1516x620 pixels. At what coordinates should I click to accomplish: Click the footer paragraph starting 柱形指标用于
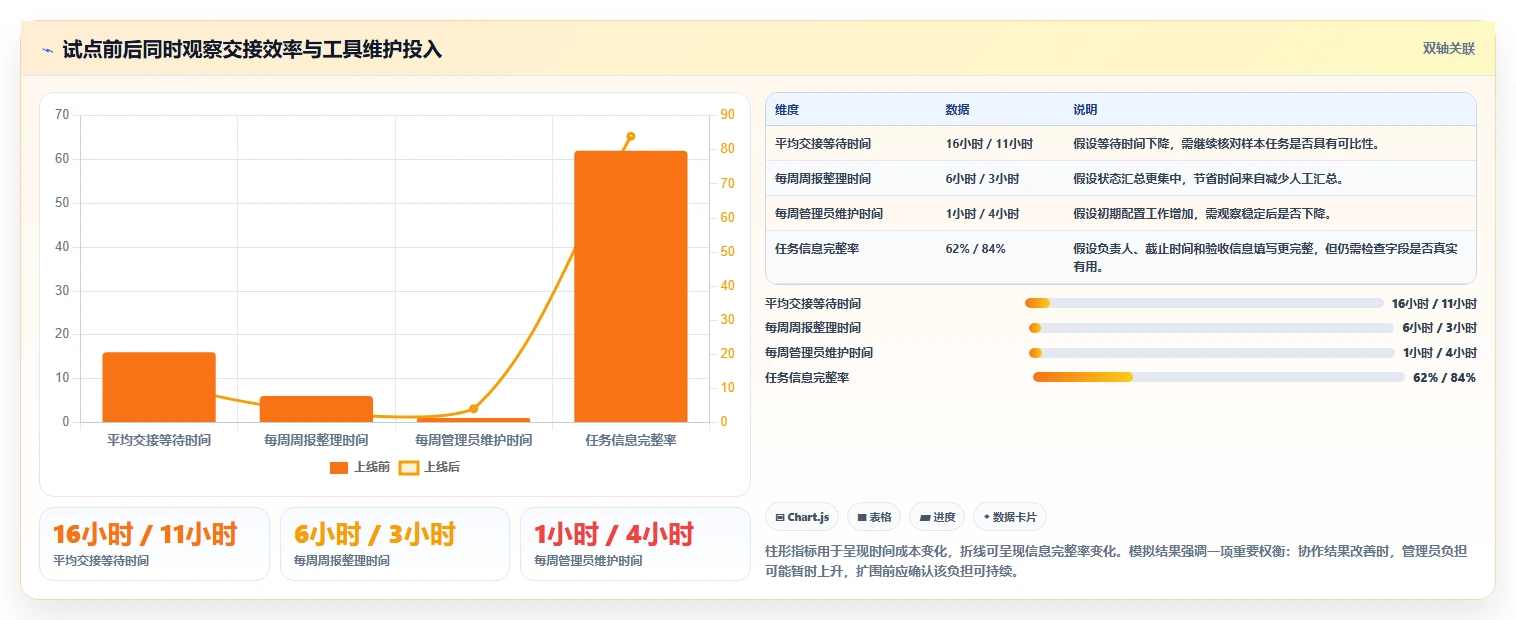(x=1115, y=562)
